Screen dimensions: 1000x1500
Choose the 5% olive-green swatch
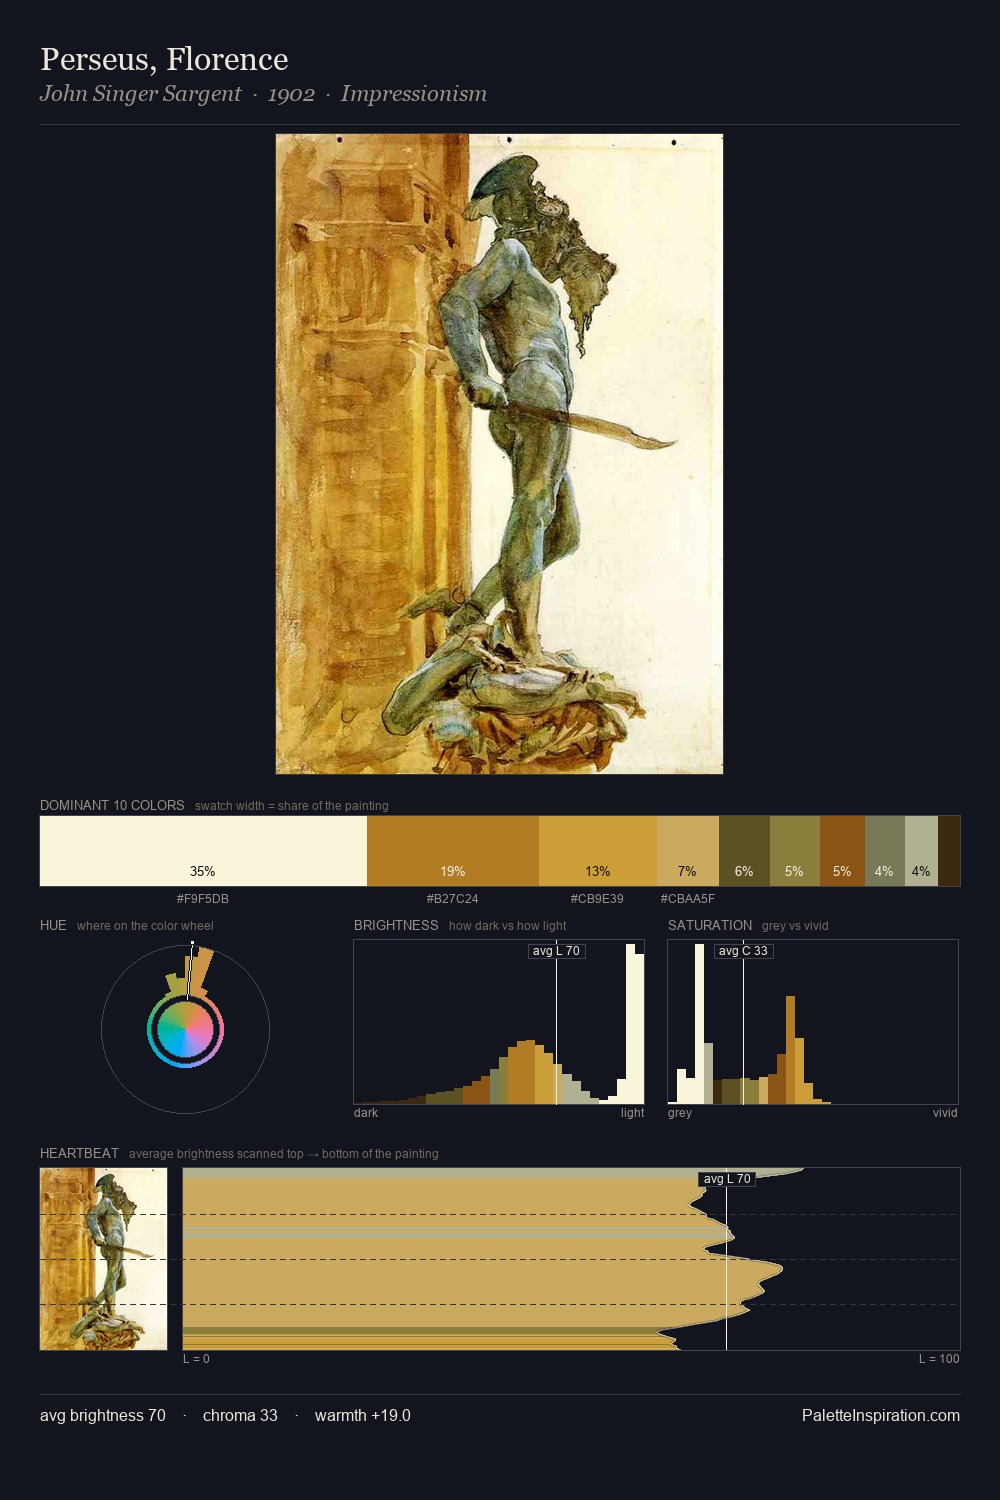(x=795, y=851)
